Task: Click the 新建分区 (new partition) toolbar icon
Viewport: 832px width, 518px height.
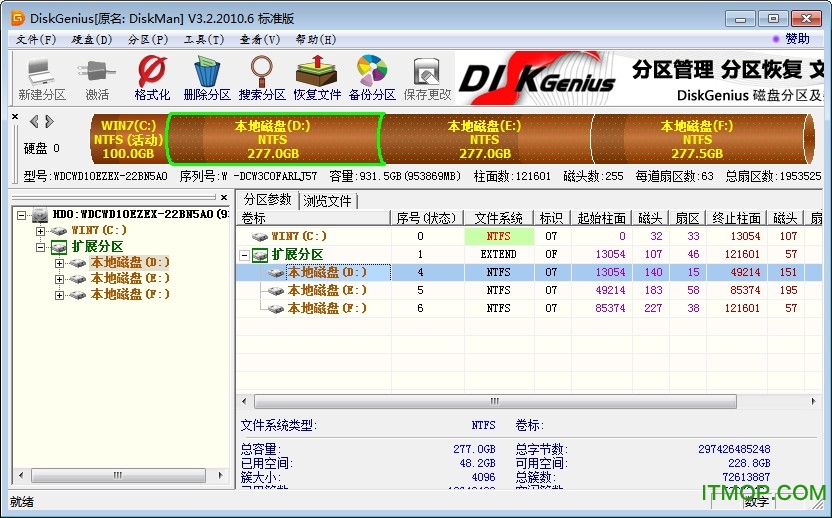Action: point(41,78)
